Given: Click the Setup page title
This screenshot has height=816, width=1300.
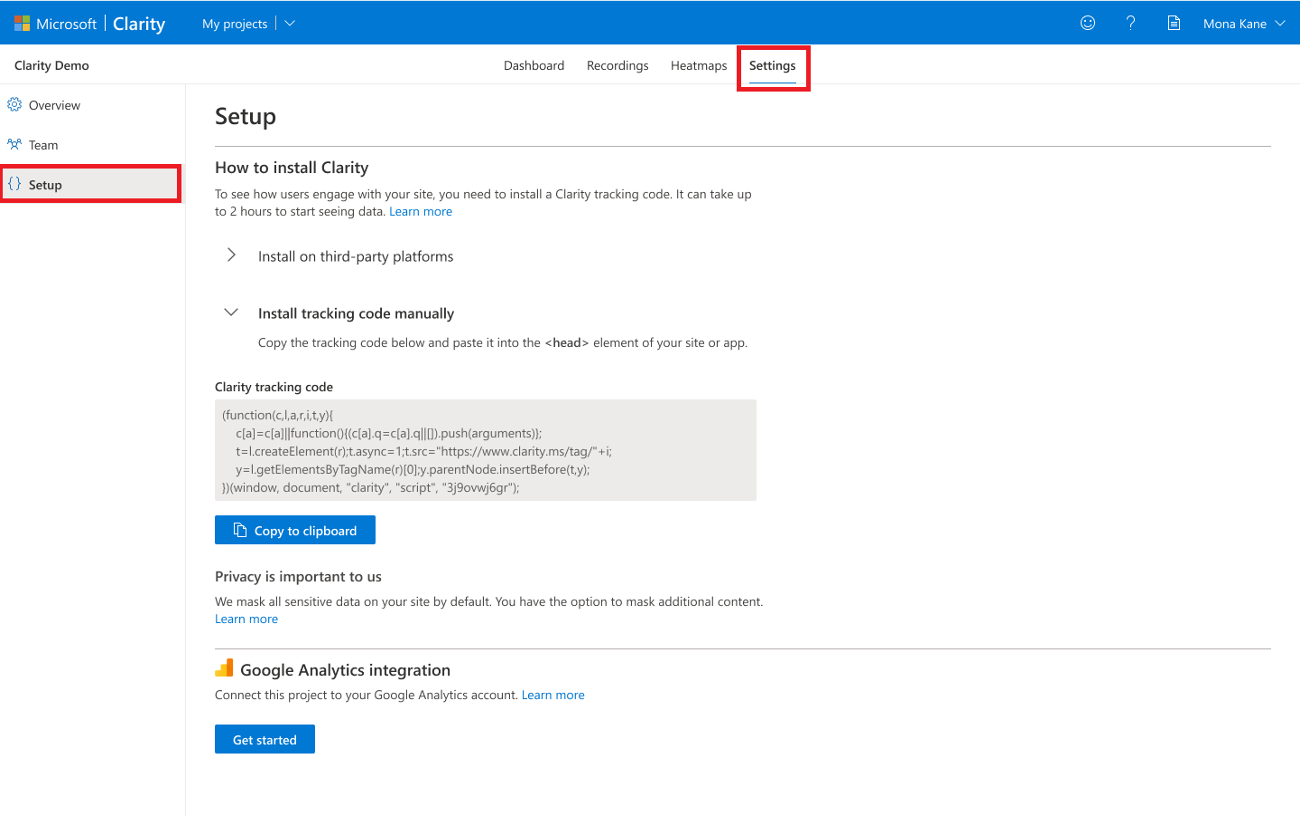Looking at the screenshot, I should pos(245,116).
